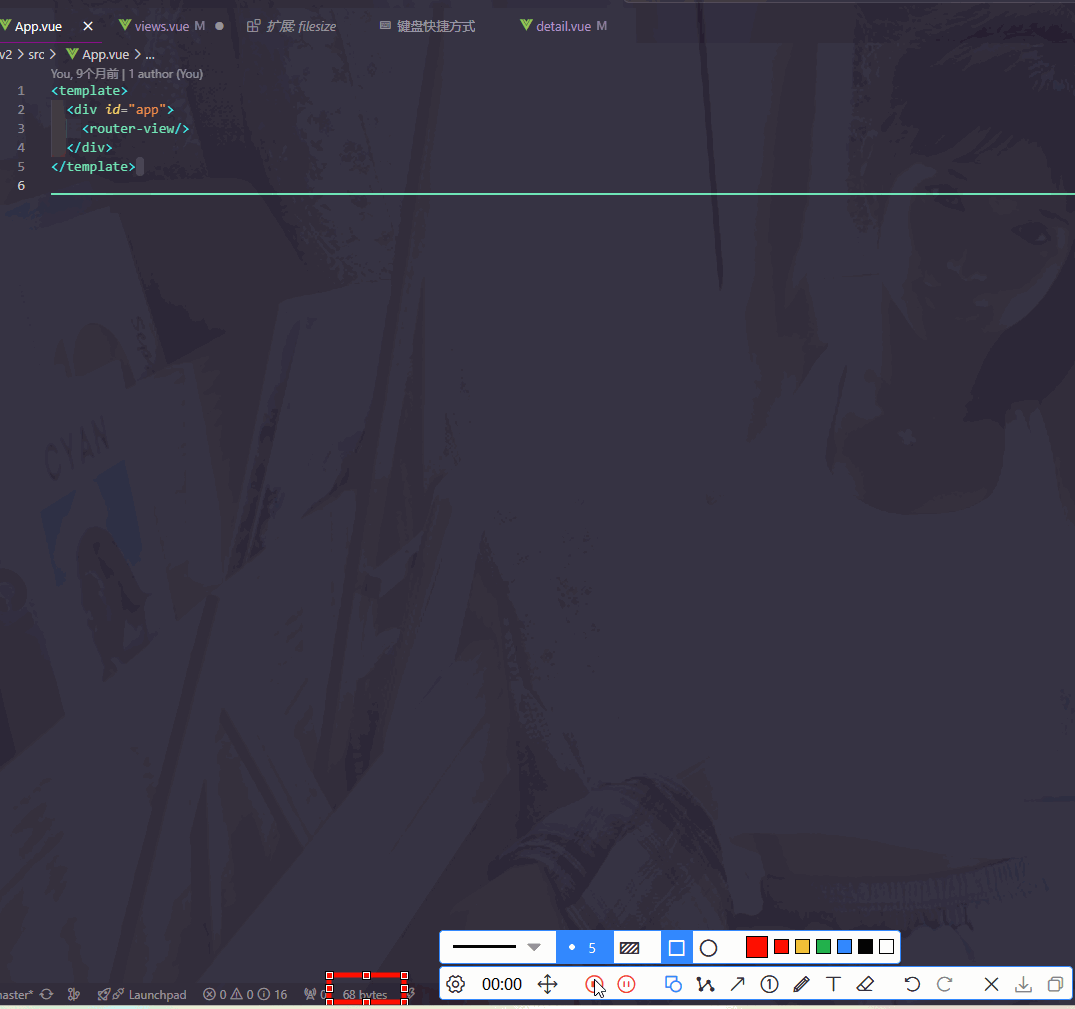Click the 68 bytes file size indicator
Screen dimensions: 1075x1009
(365, 994)
